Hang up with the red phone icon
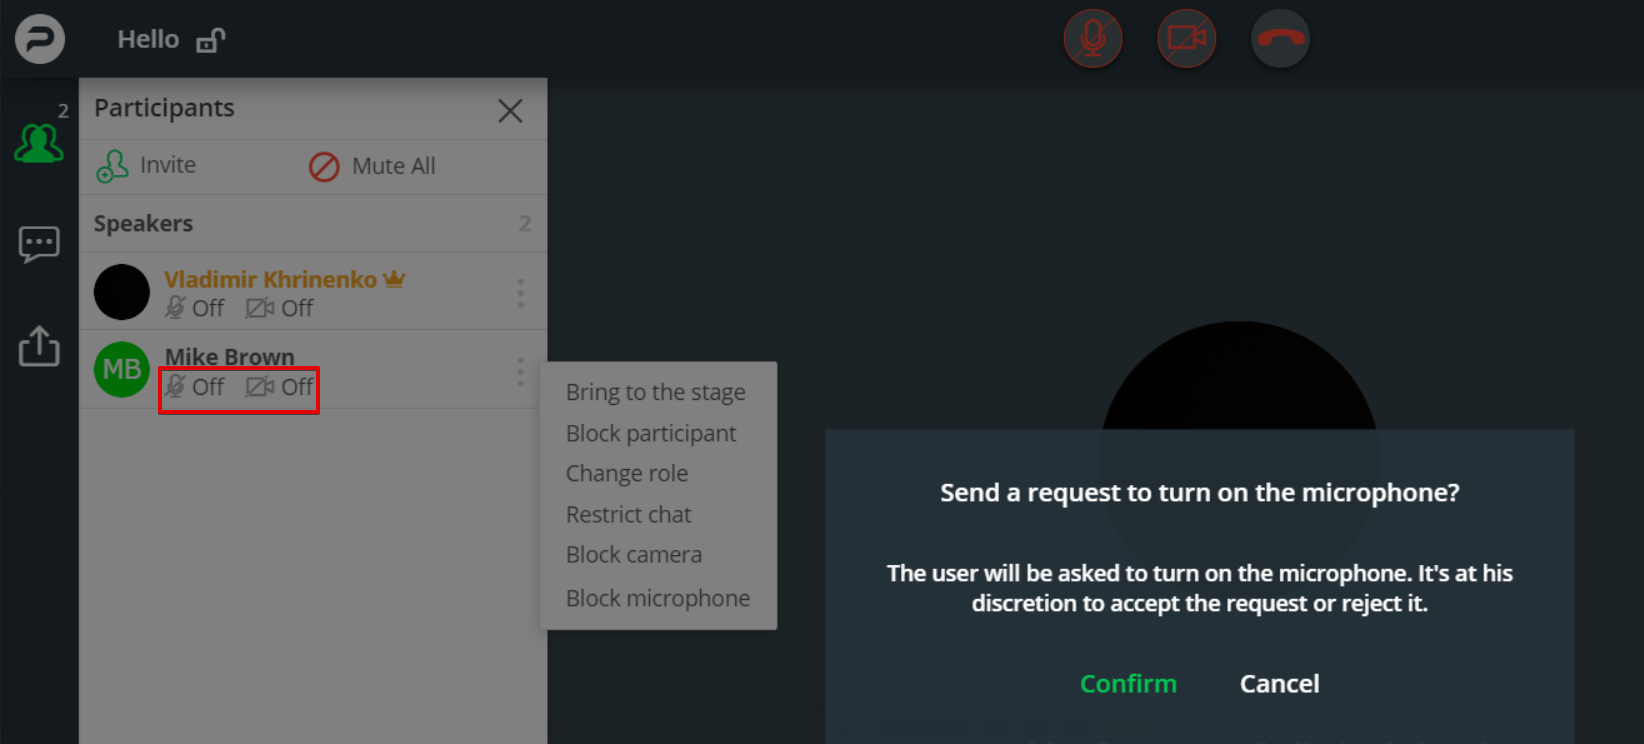Image resolution: width=1644 pixels, height=744 pixels. (1281, 39)
